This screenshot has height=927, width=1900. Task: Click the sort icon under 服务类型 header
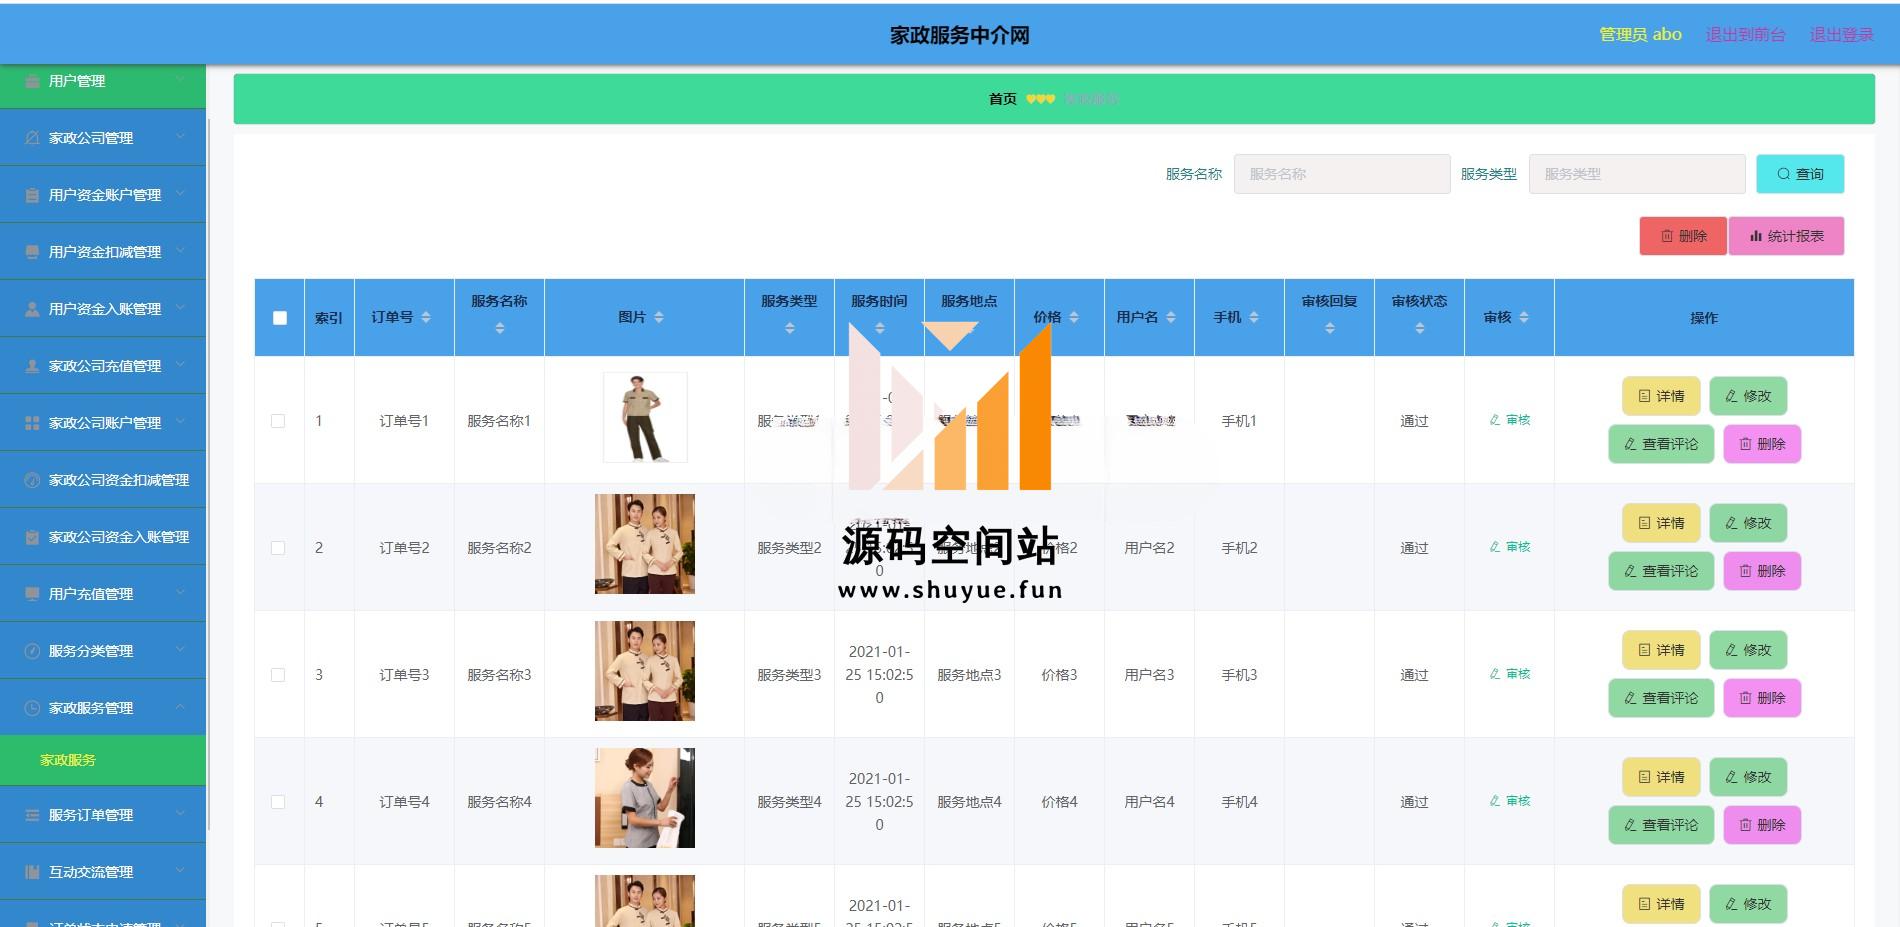[789, 328]
